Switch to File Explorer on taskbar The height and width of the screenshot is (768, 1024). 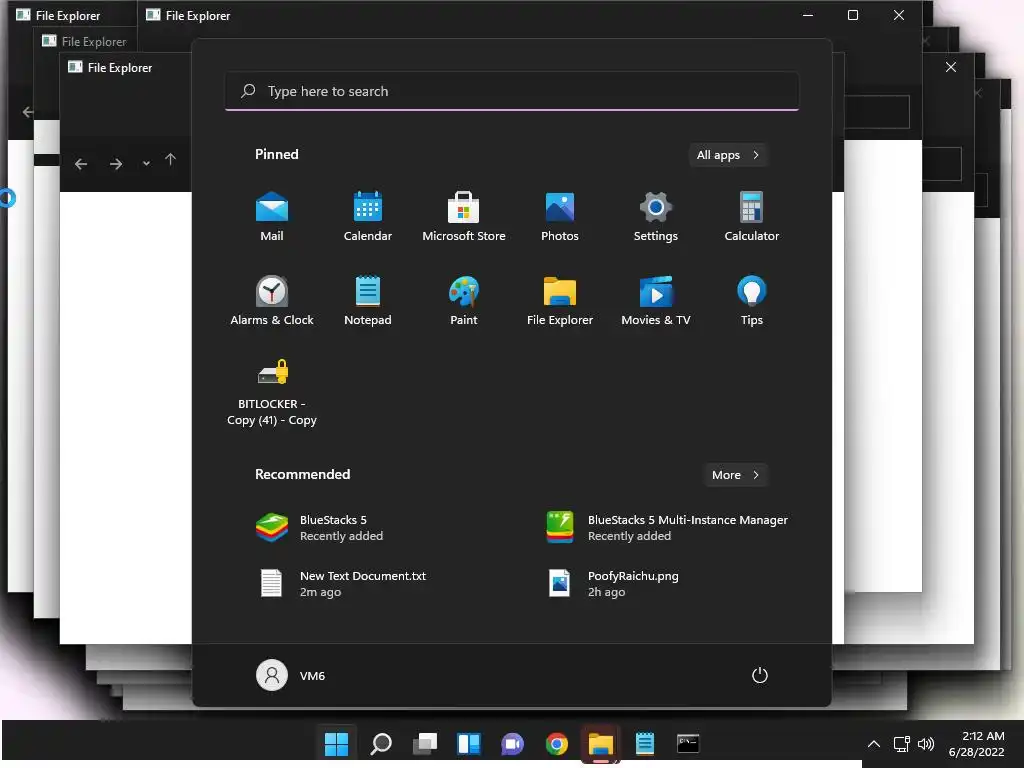tap(601, 743)
